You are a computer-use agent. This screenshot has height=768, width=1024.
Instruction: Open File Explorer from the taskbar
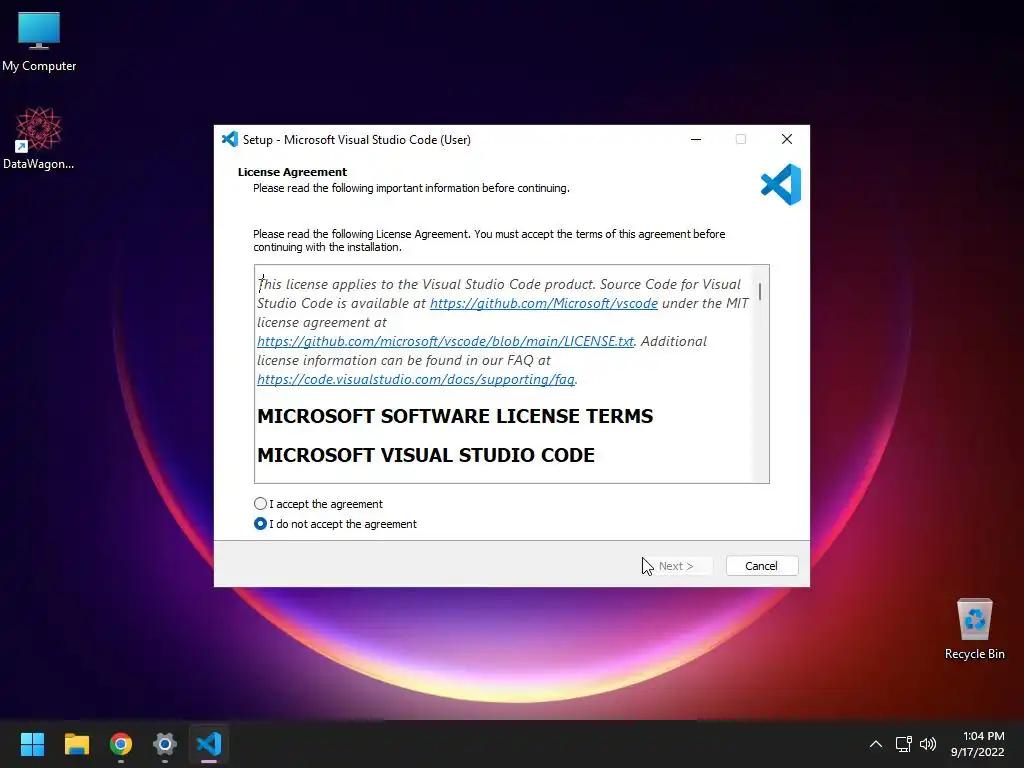tap(76, 744)
